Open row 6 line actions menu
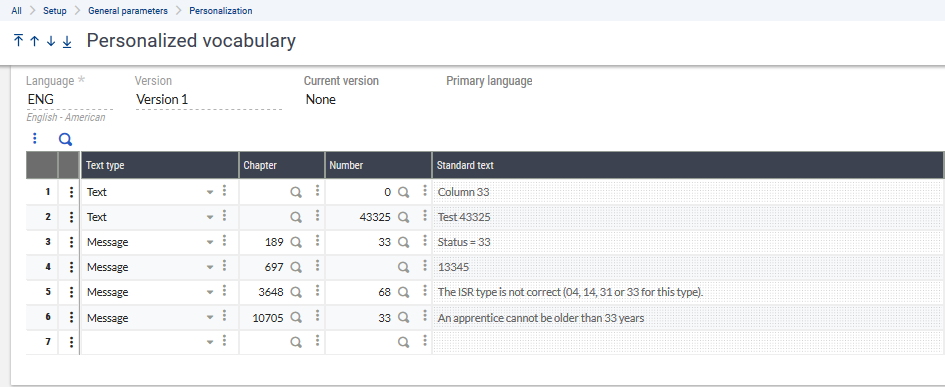This screenshot has height=387, width=945. (71, 318)
